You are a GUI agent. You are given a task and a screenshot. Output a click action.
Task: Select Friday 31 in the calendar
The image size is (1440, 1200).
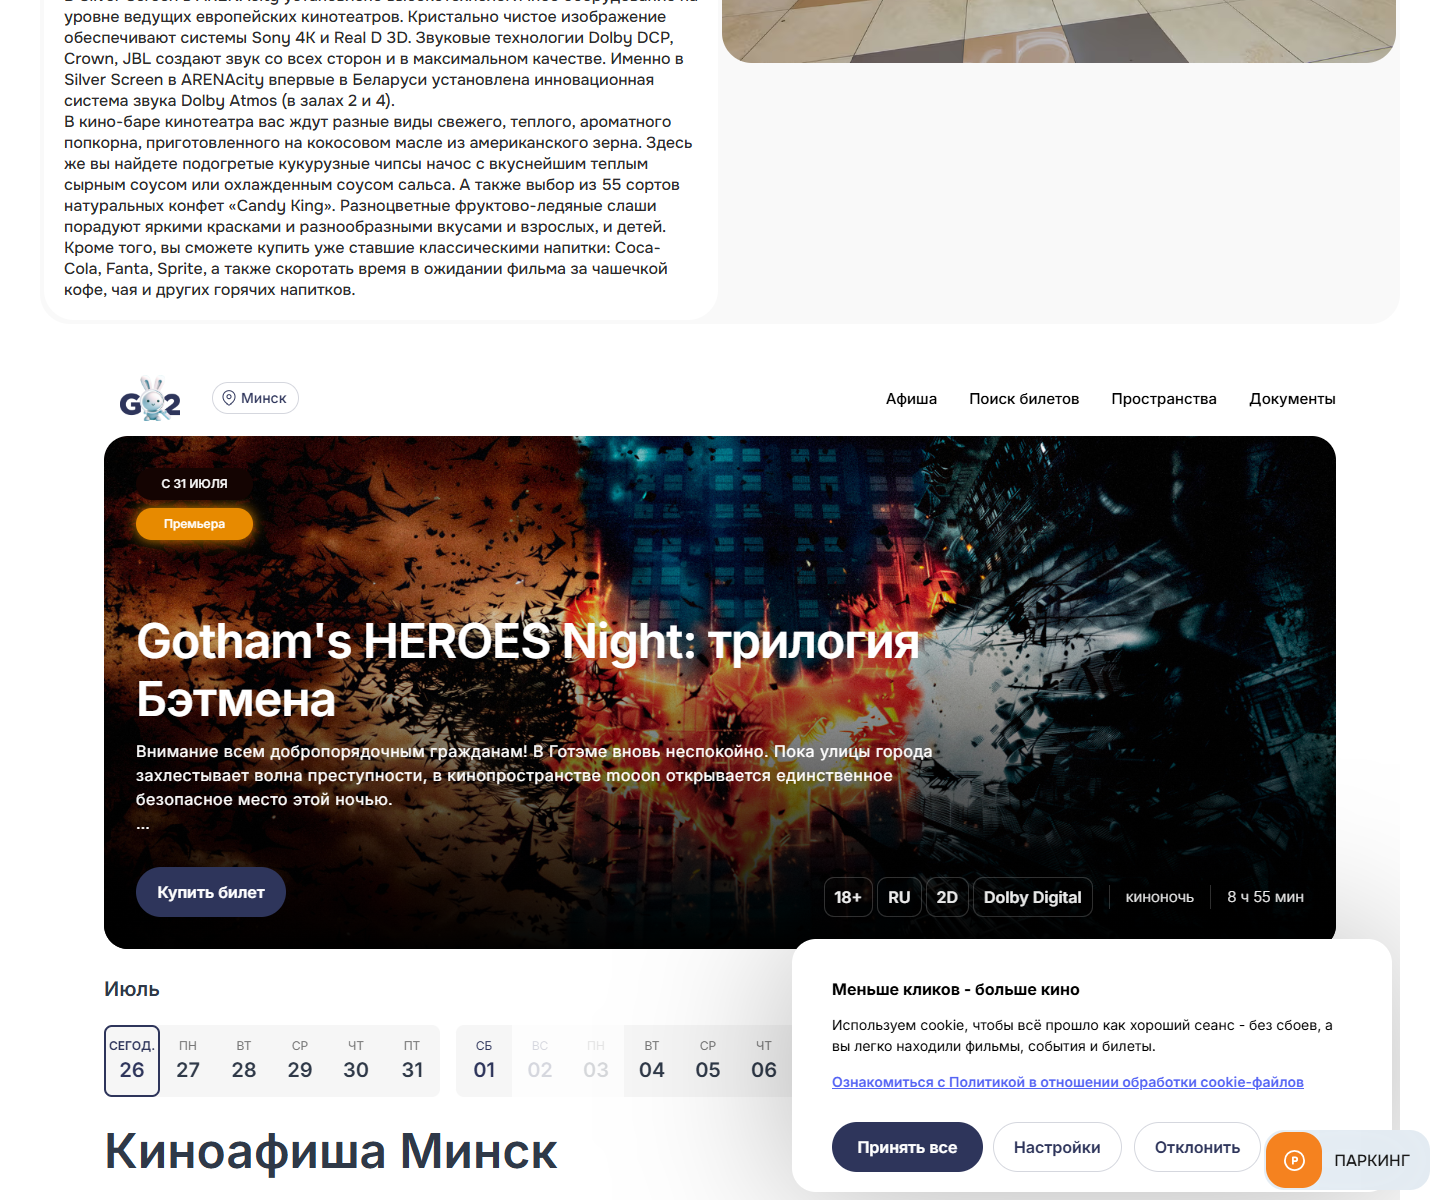(x=412, y=1061)
